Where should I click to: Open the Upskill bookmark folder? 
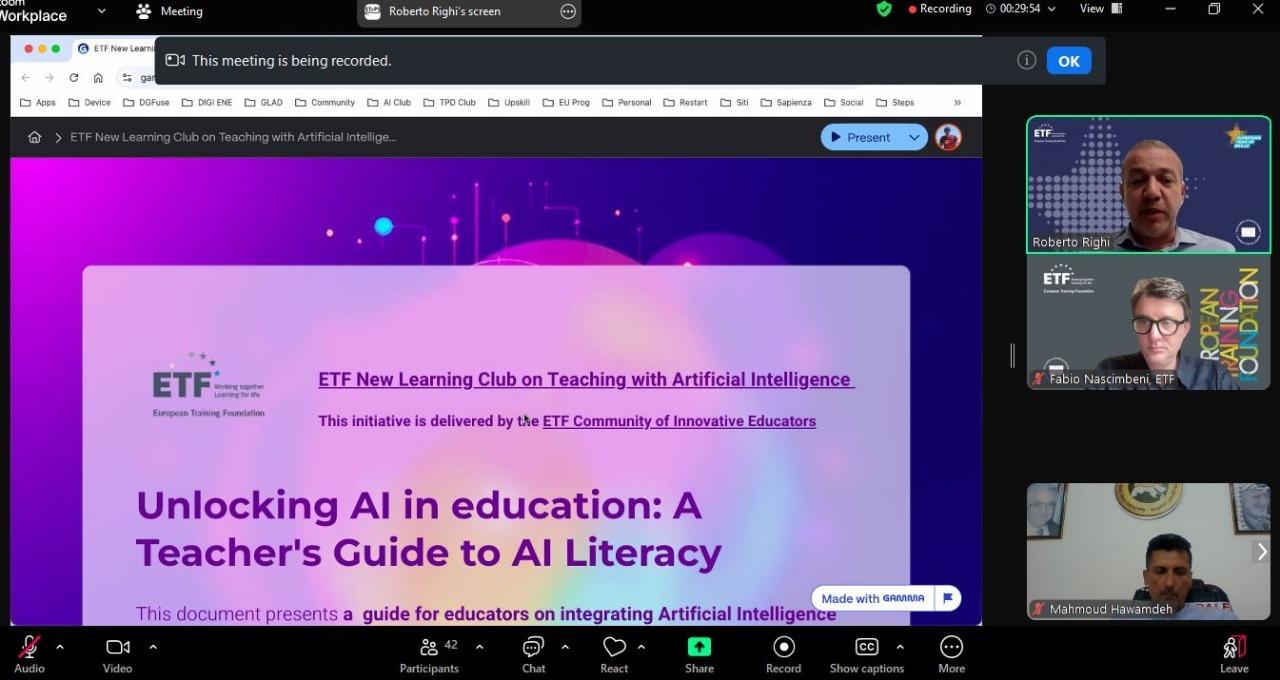point(509,102)
